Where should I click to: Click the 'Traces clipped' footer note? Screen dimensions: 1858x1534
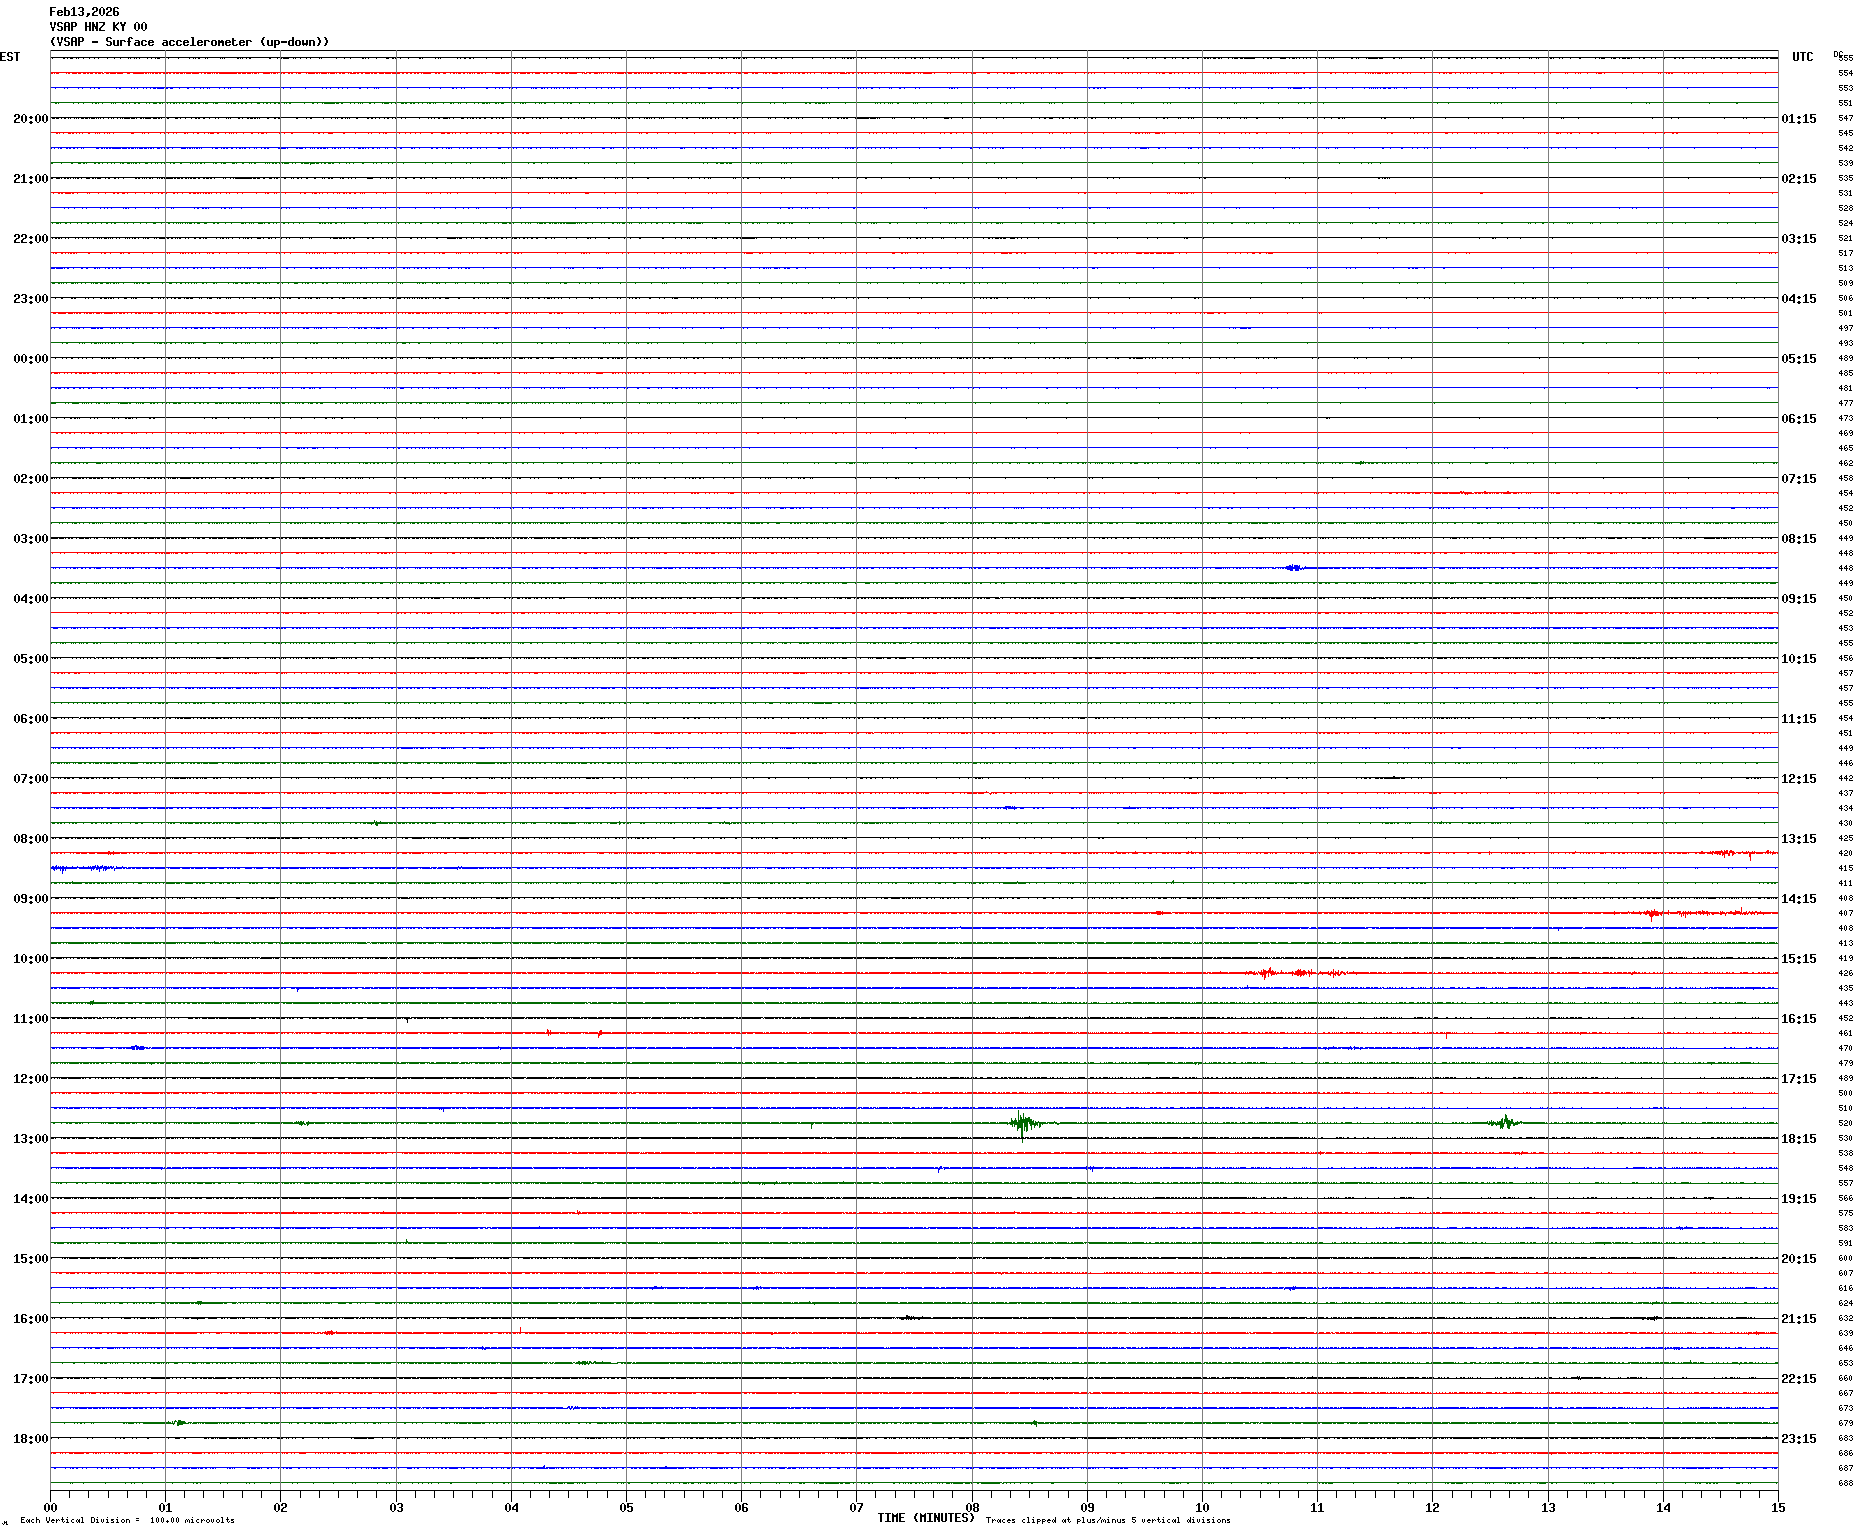1107,1520
